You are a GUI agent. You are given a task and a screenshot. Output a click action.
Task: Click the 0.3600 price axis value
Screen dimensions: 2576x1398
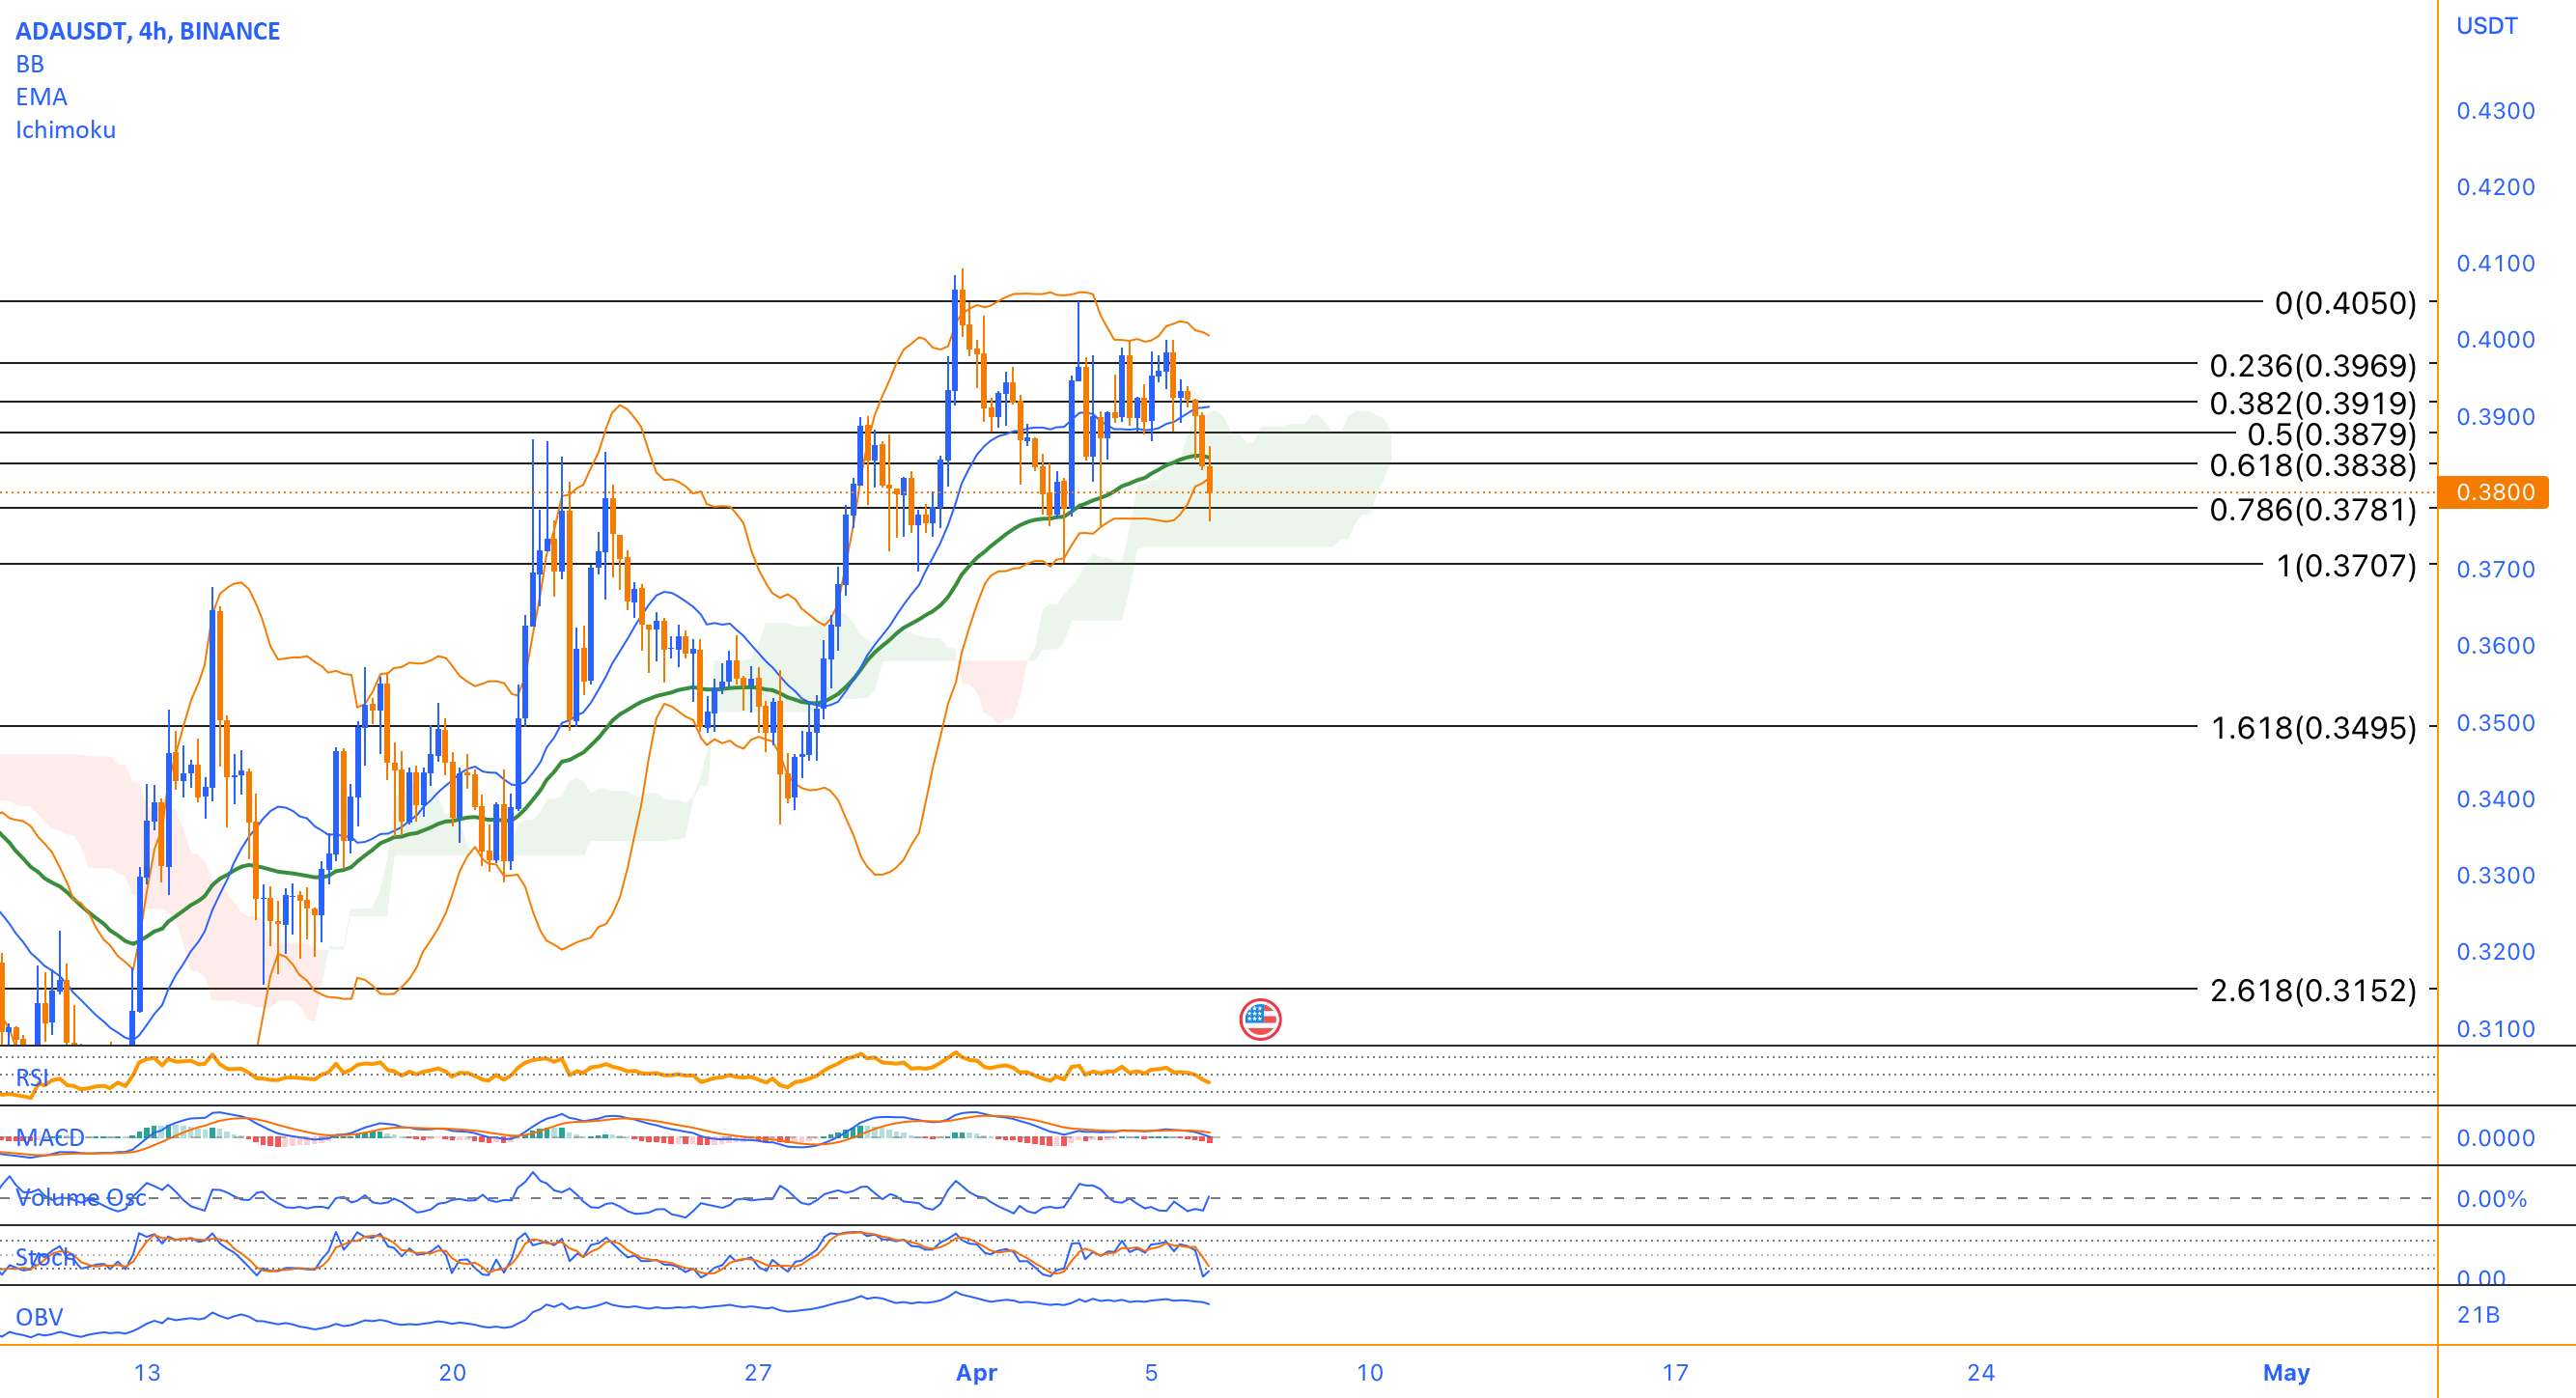[x=2495, y=646]
